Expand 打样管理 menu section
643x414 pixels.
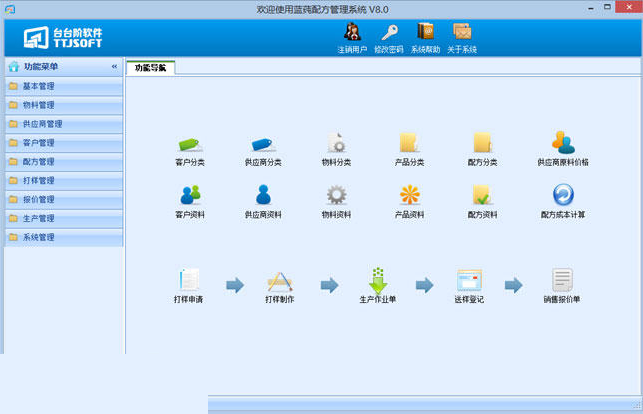coord(64,180)
